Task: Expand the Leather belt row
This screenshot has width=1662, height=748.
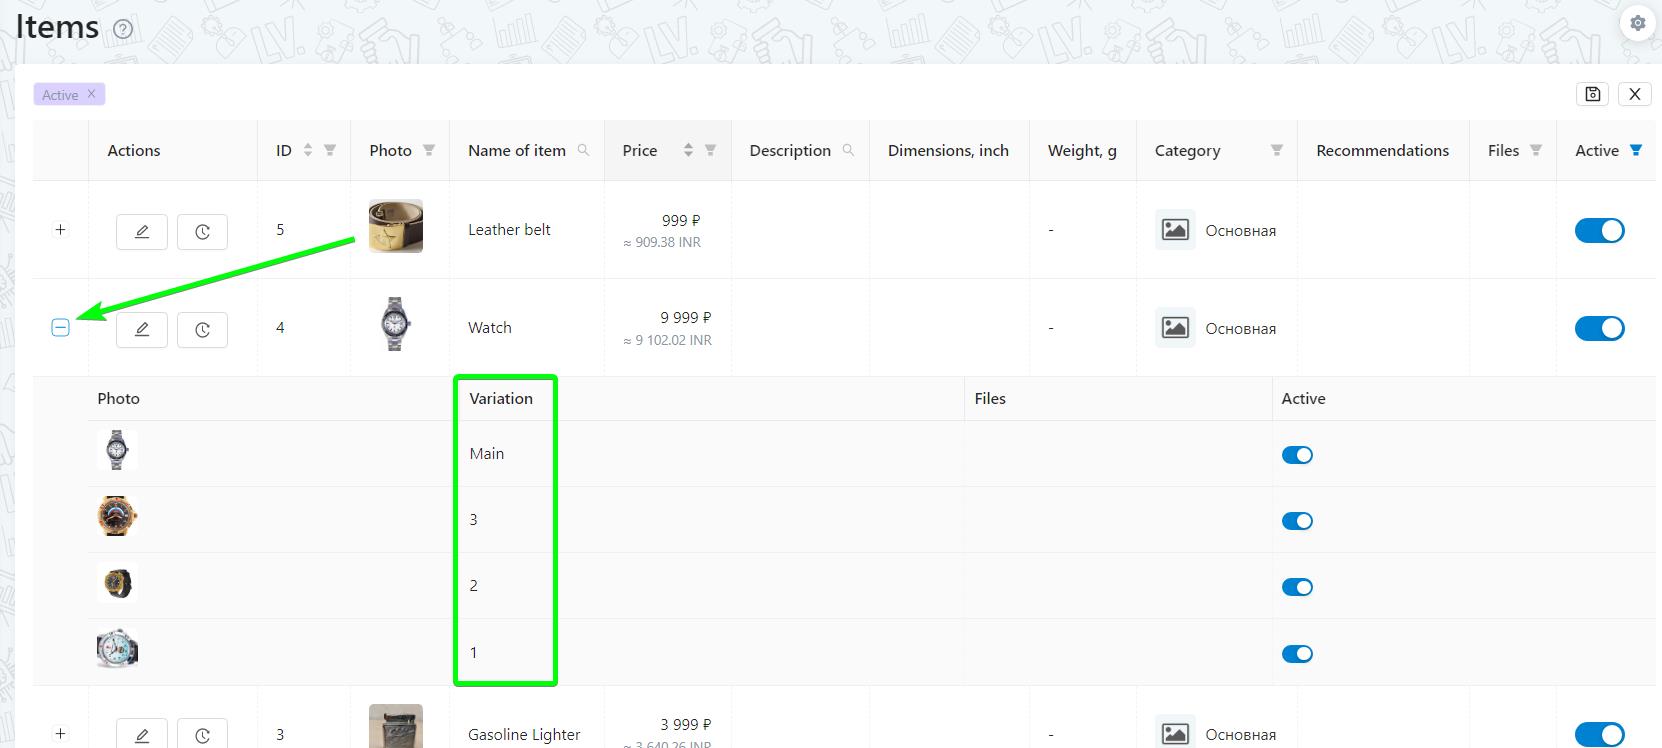Action: tap(60, 230)
